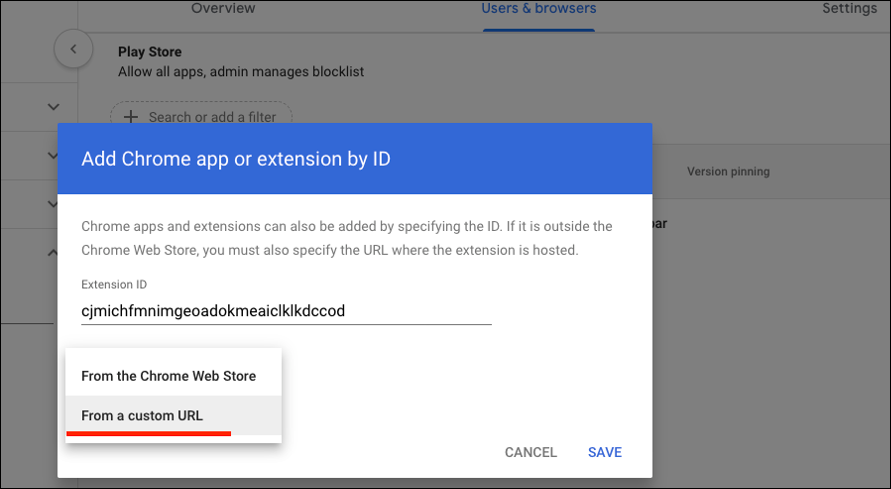Click the Version pinning column header
Image resolution: width=891 pixels, height=489 pixels.
(728, 171)
